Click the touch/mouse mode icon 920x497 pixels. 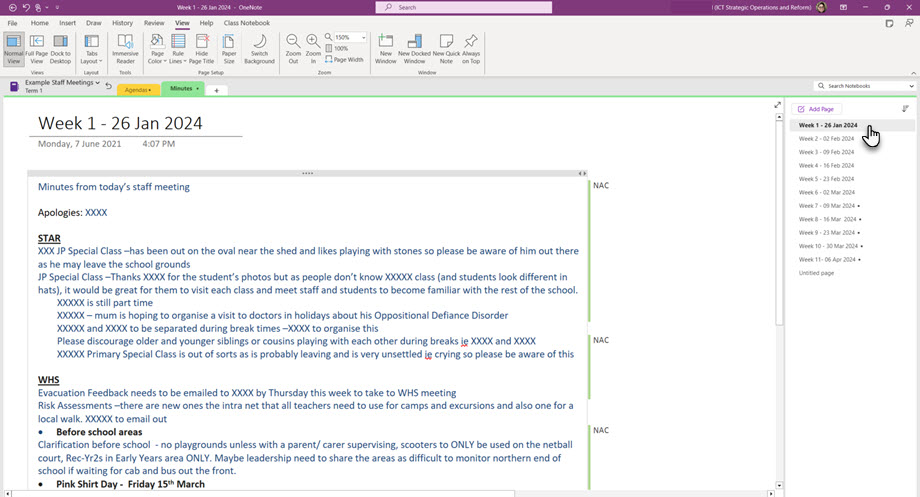point(40,8)
